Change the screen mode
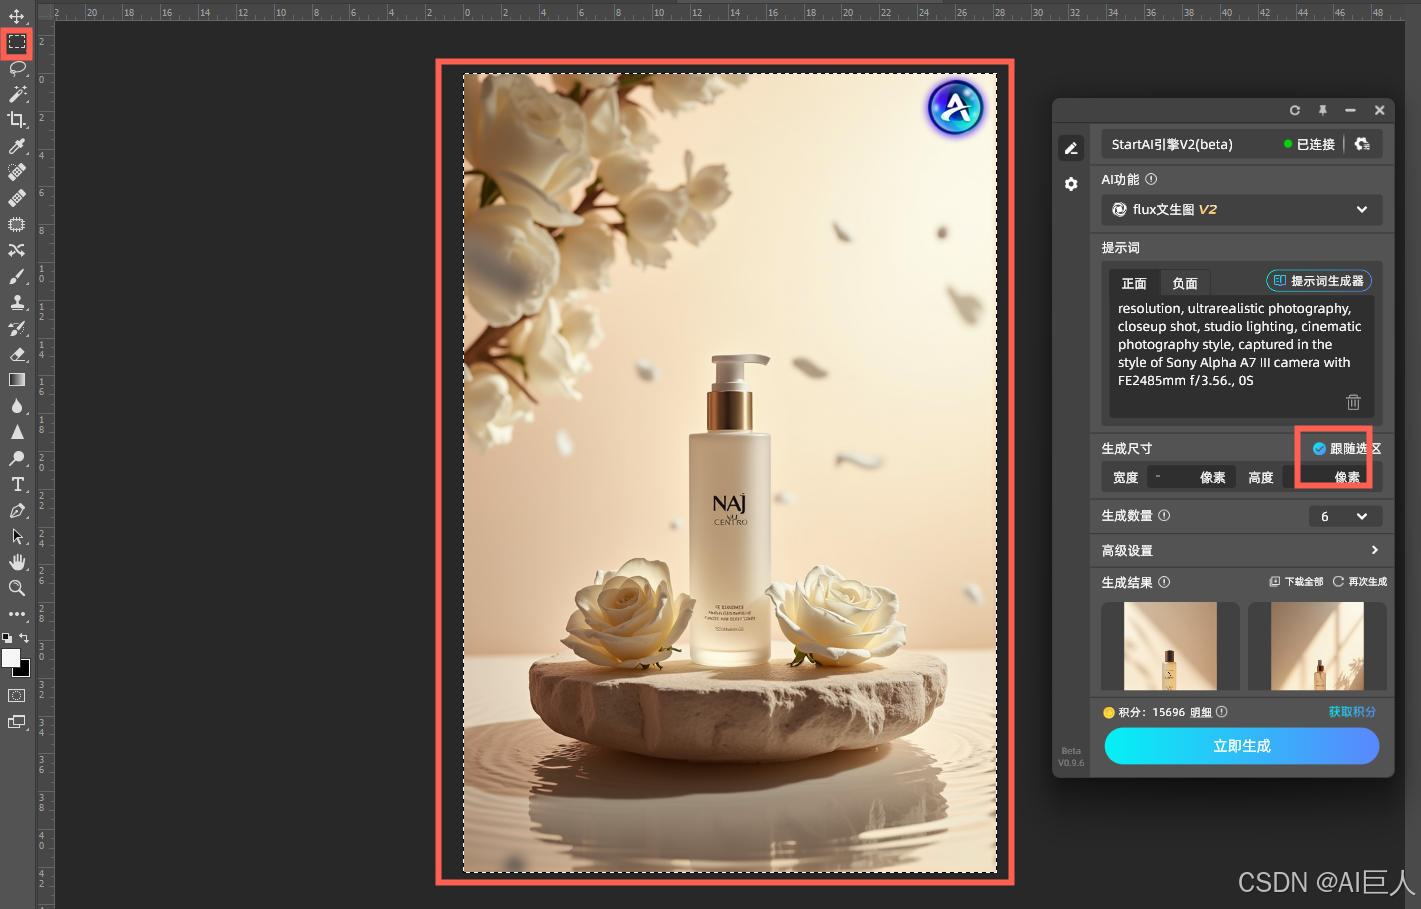The image size is (1421, 909). pos(17,722)
